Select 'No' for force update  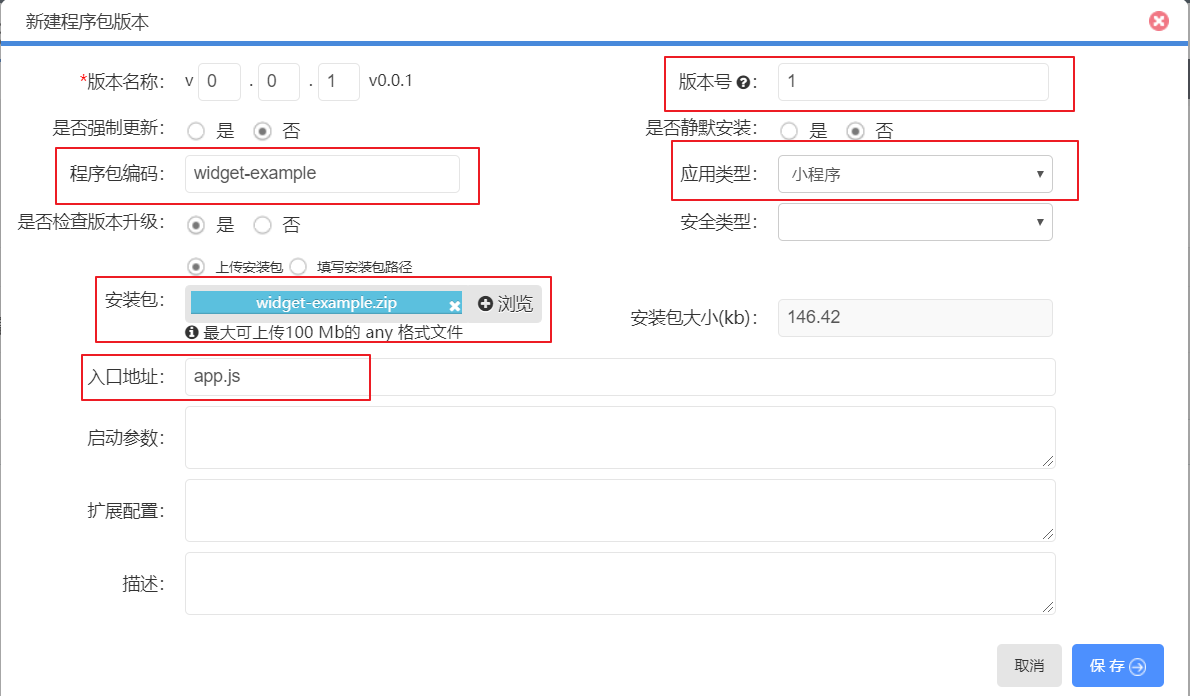tap(262, 131)
